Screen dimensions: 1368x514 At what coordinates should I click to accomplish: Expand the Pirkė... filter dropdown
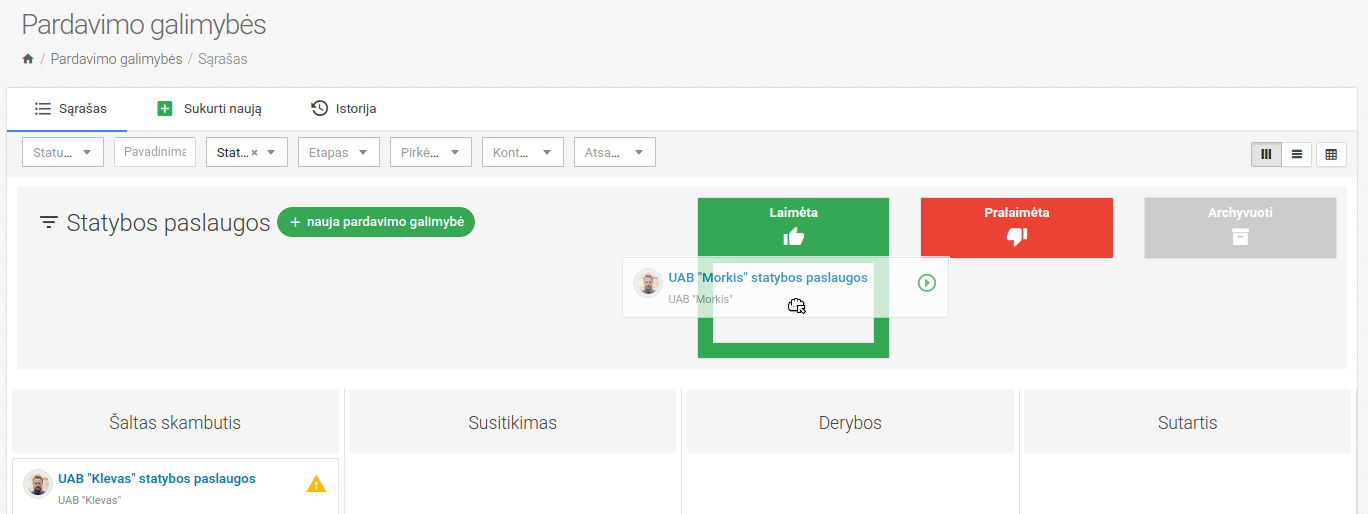pyautogui.click(x=430, y=152)
